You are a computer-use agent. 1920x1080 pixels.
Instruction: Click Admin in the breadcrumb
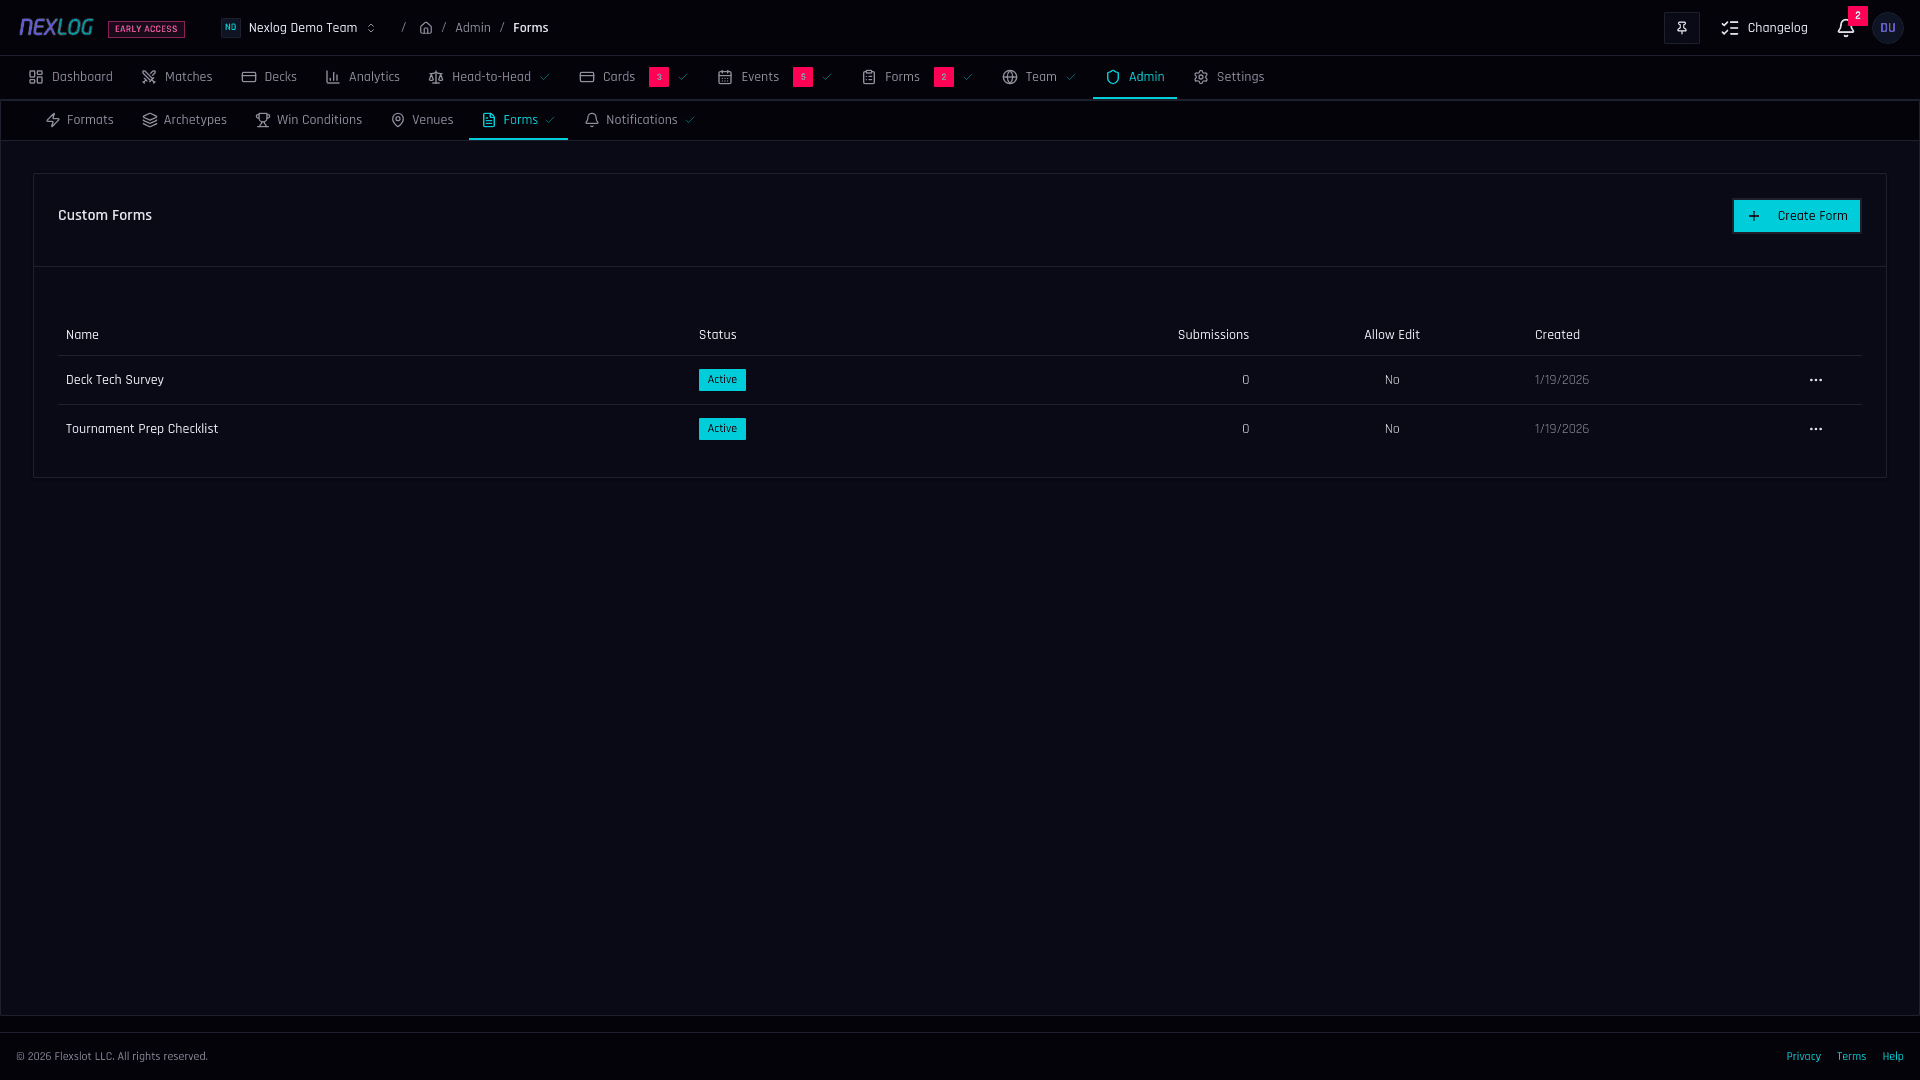click(x=473, y=28)
